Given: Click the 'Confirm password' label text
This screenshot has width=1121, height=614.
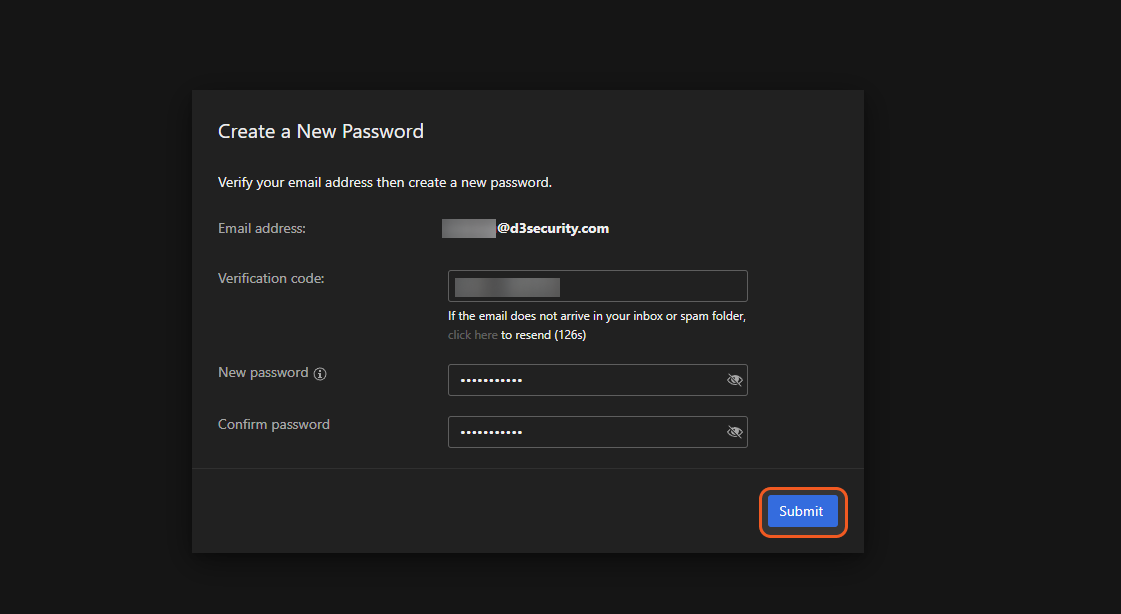Looking at the screenshot, I should (x=274, y=424).
